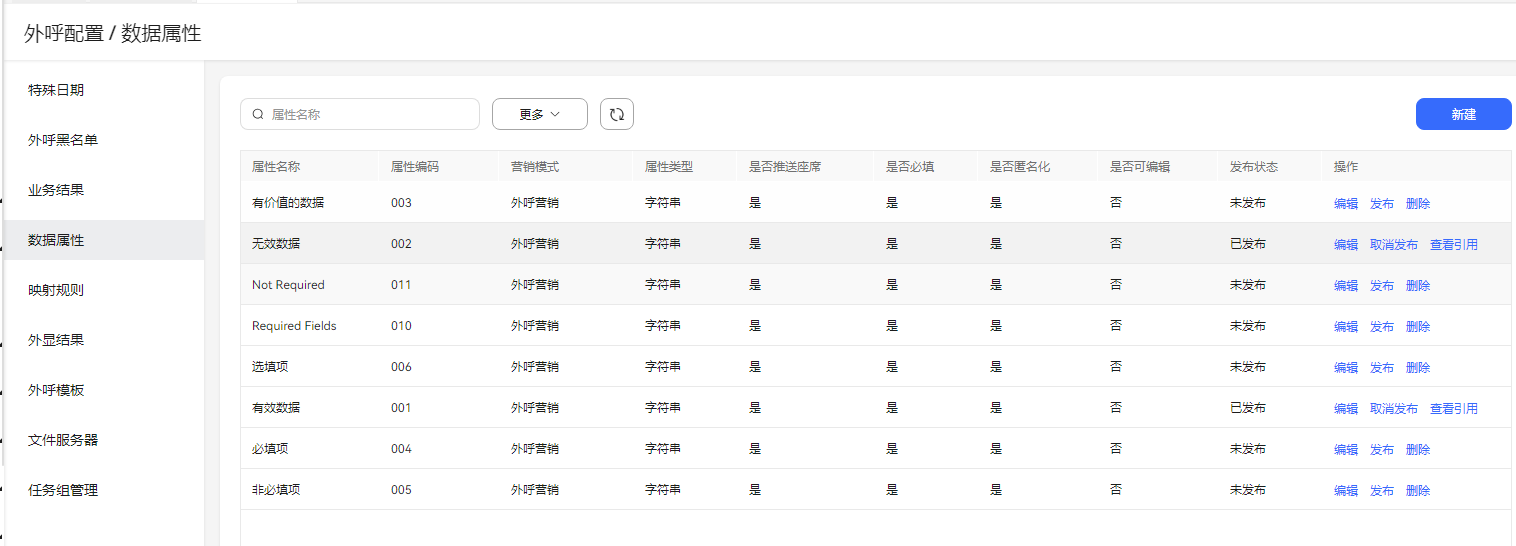Click attribute code 005 cell
The image size is (1516, 546).
(401, 490)
